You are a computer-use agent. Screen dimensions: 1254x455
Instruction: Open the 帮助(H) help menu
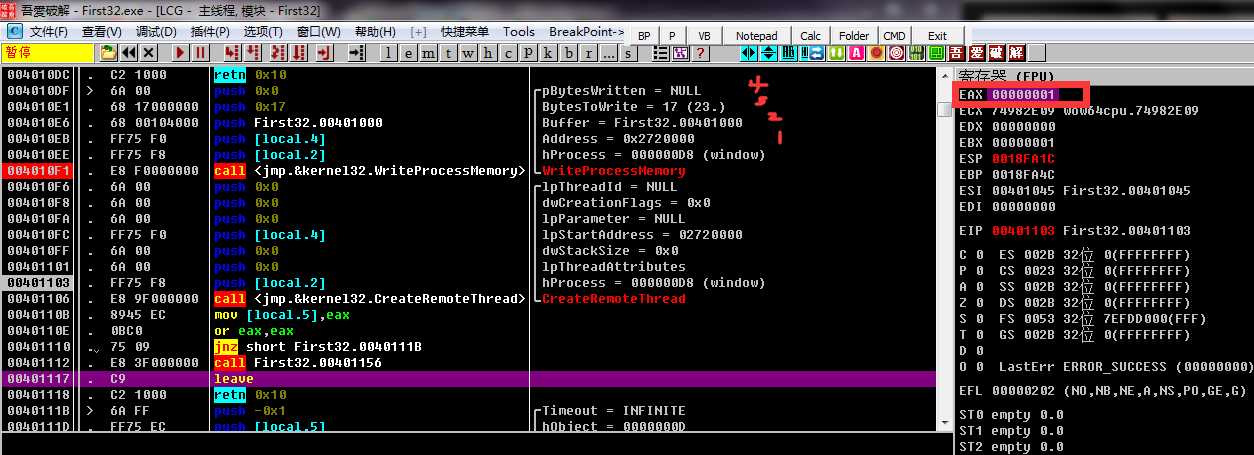pyautogui.click(x=375, y=32)
